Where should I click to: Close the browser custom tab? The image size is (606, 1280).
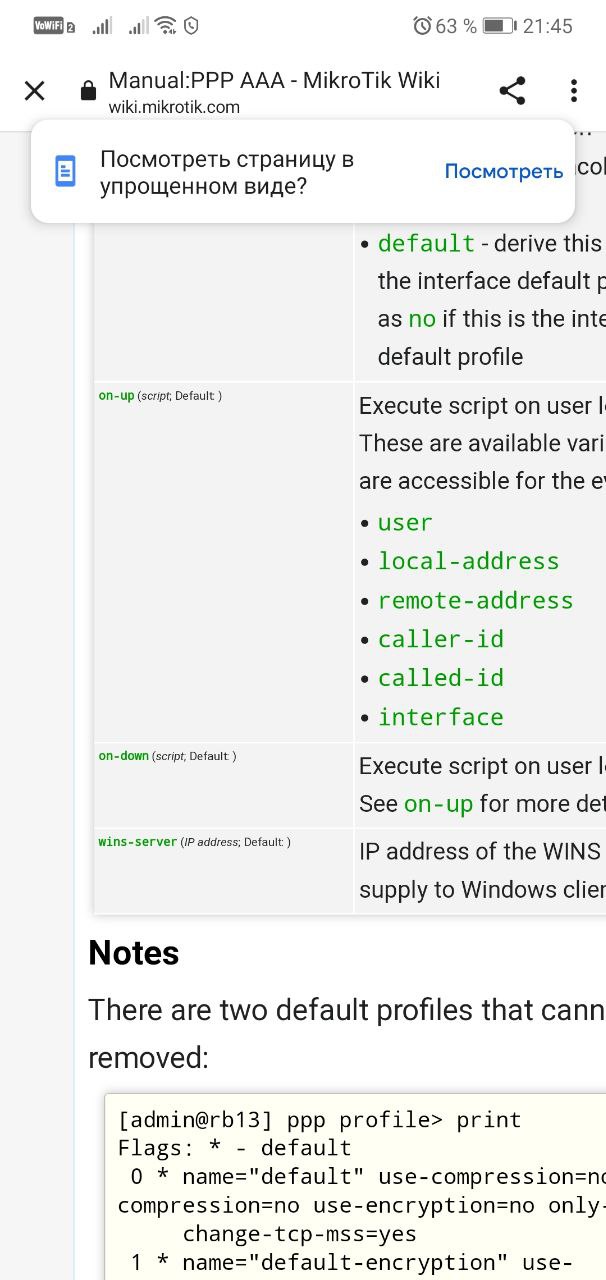coord(34,91)
